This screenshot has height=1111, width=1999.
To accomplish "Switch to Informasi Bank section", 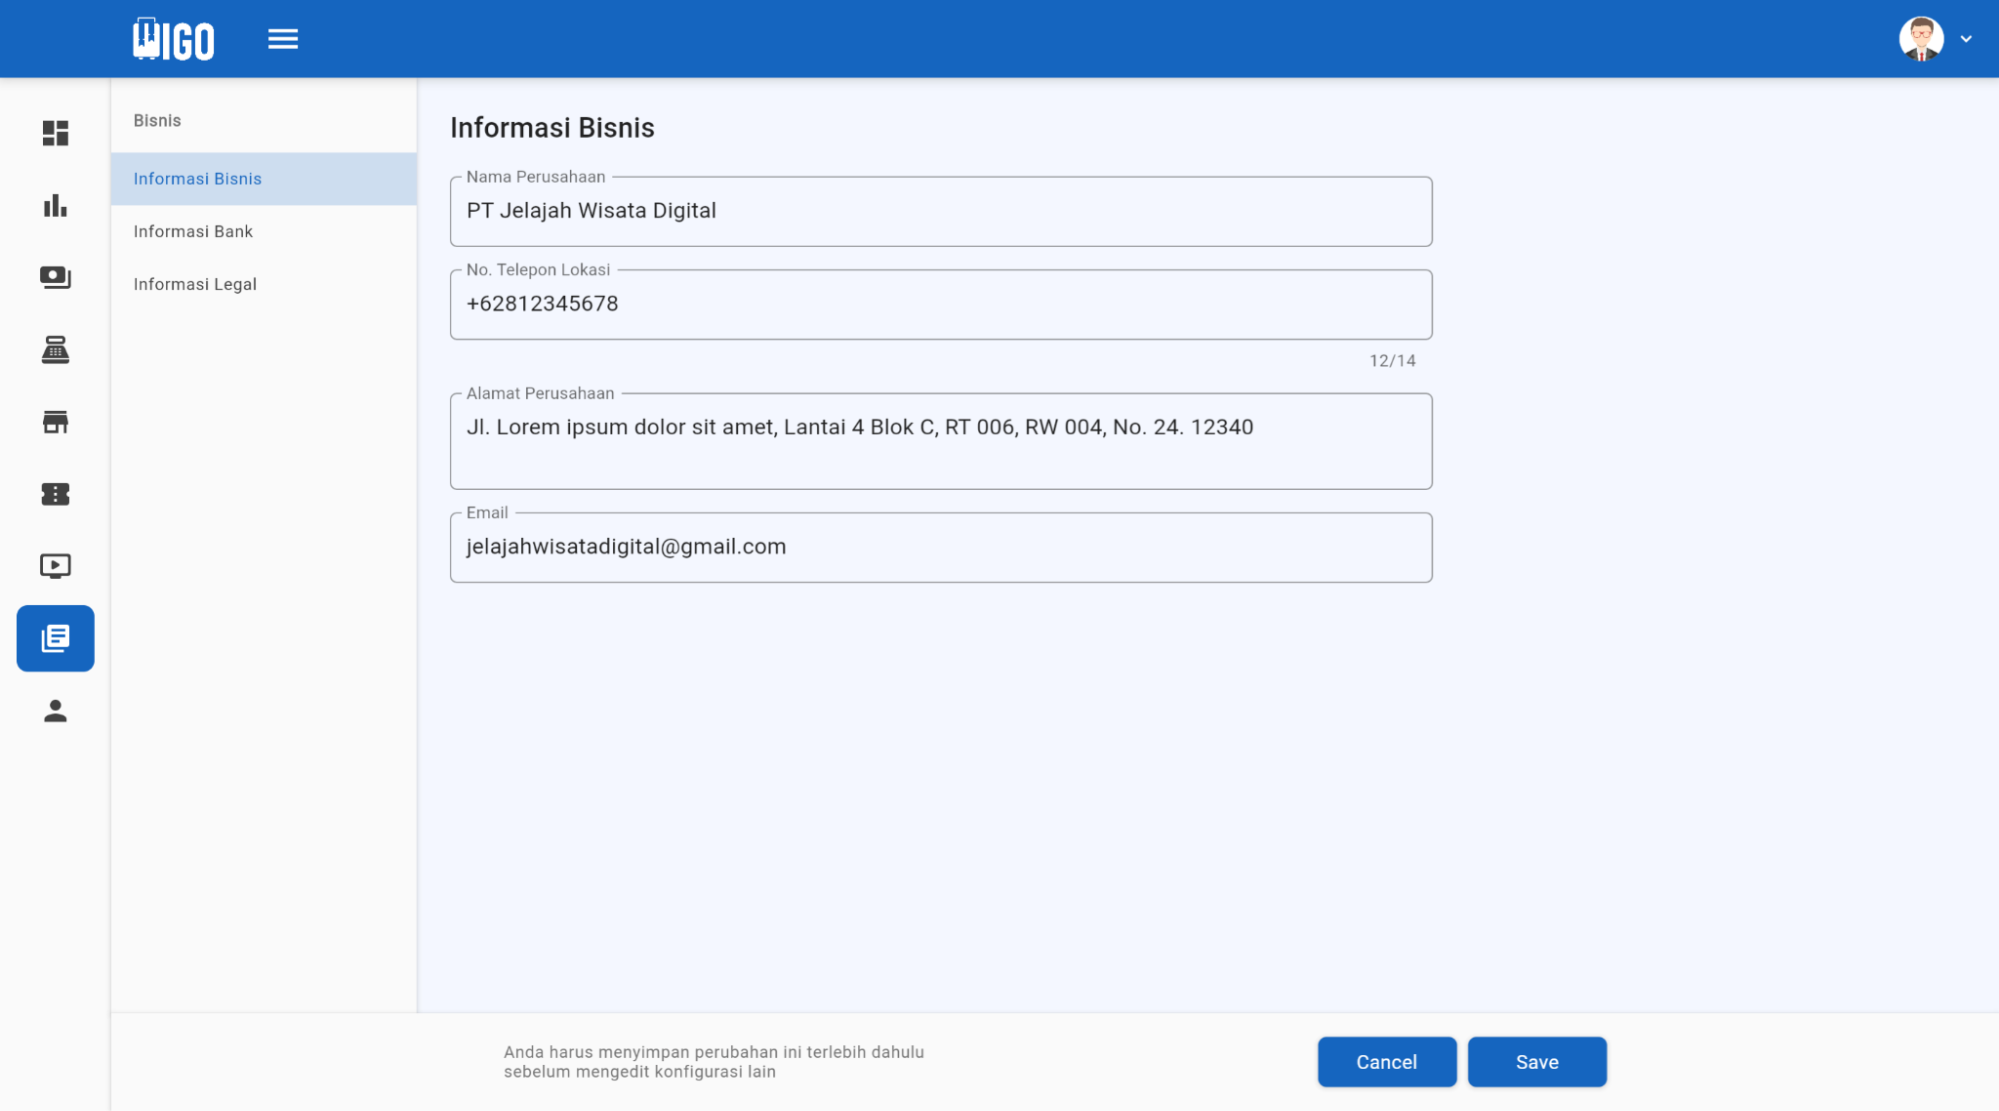I will (x=193, y=232).
